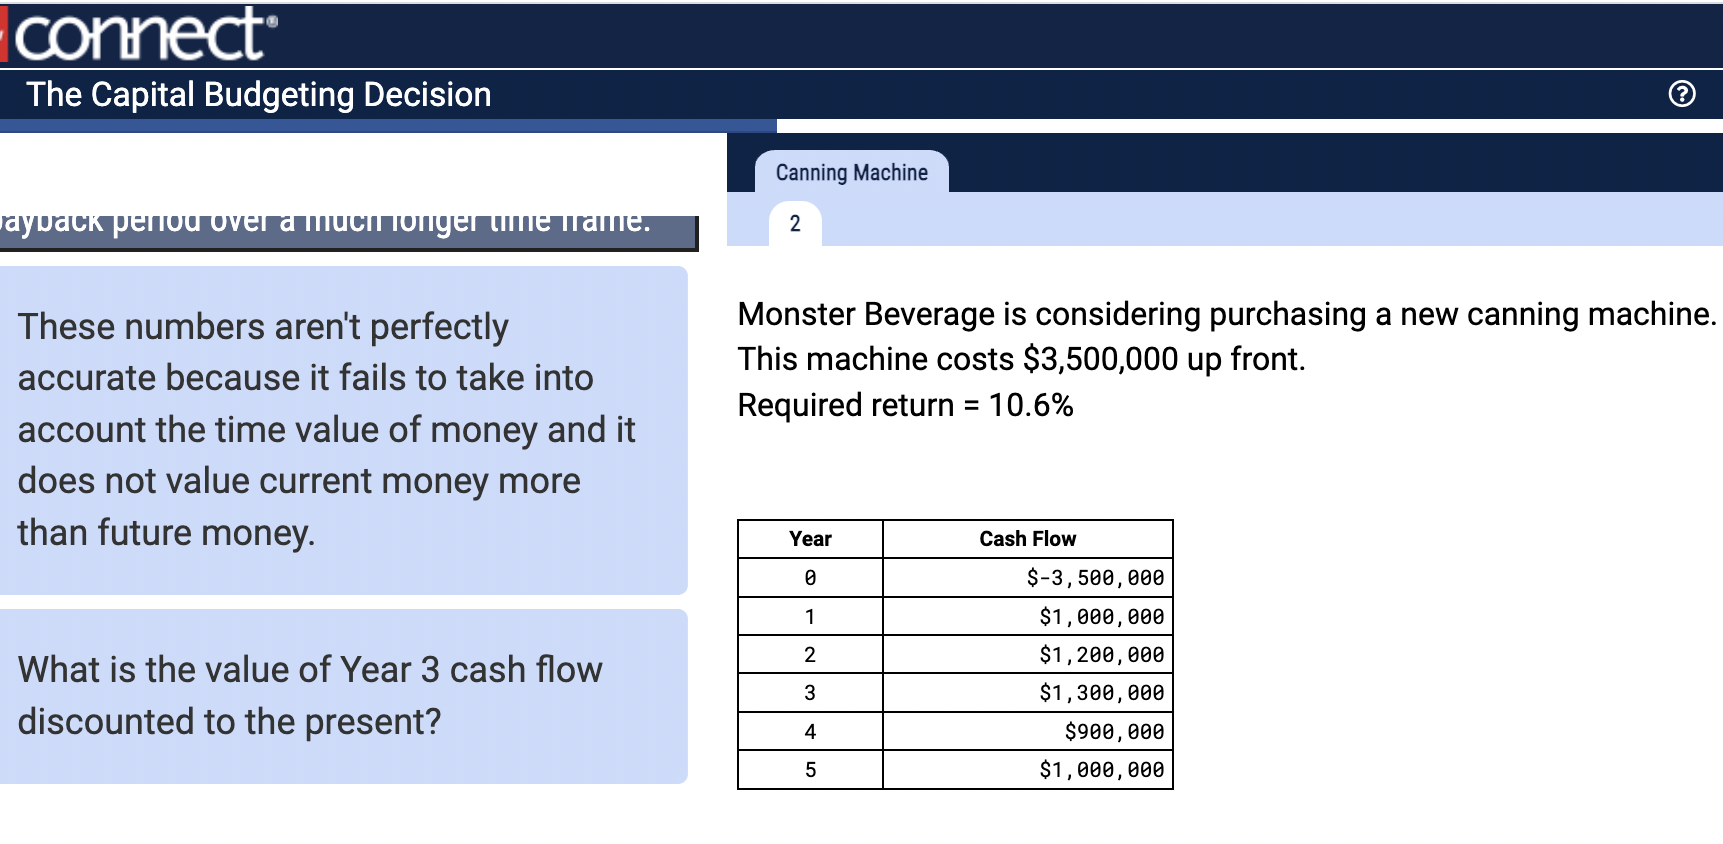Click the machine costs $3,500,000 sentence
Image resolution: width=1723 pixels, height=844 pixels.
(x=1021, y=359)
